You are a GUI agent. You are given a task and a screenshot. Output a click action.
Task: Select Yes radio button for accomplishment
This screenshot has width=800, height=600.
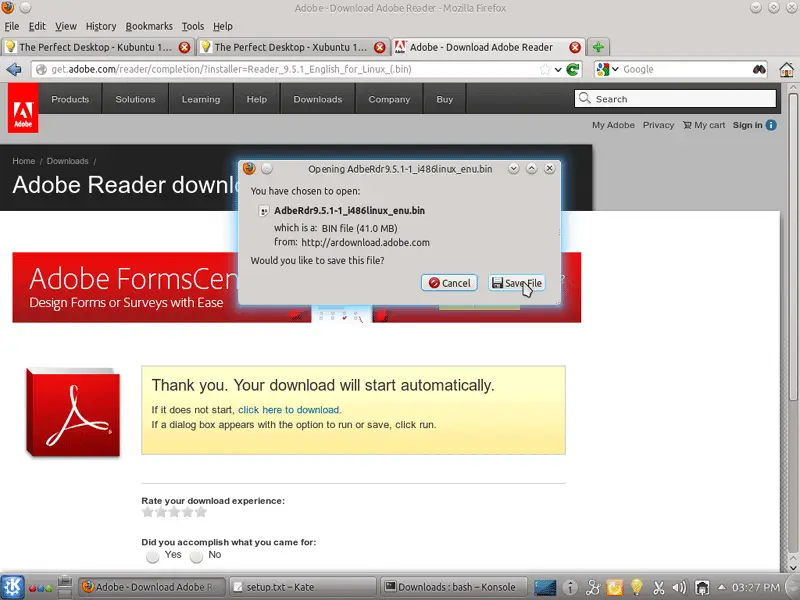153,556
